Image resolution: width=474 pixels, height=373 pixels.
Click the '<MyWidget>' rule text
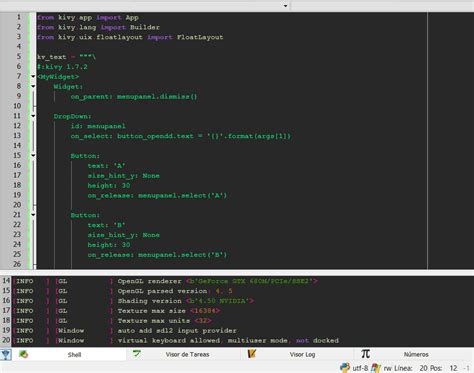(58, 77)
